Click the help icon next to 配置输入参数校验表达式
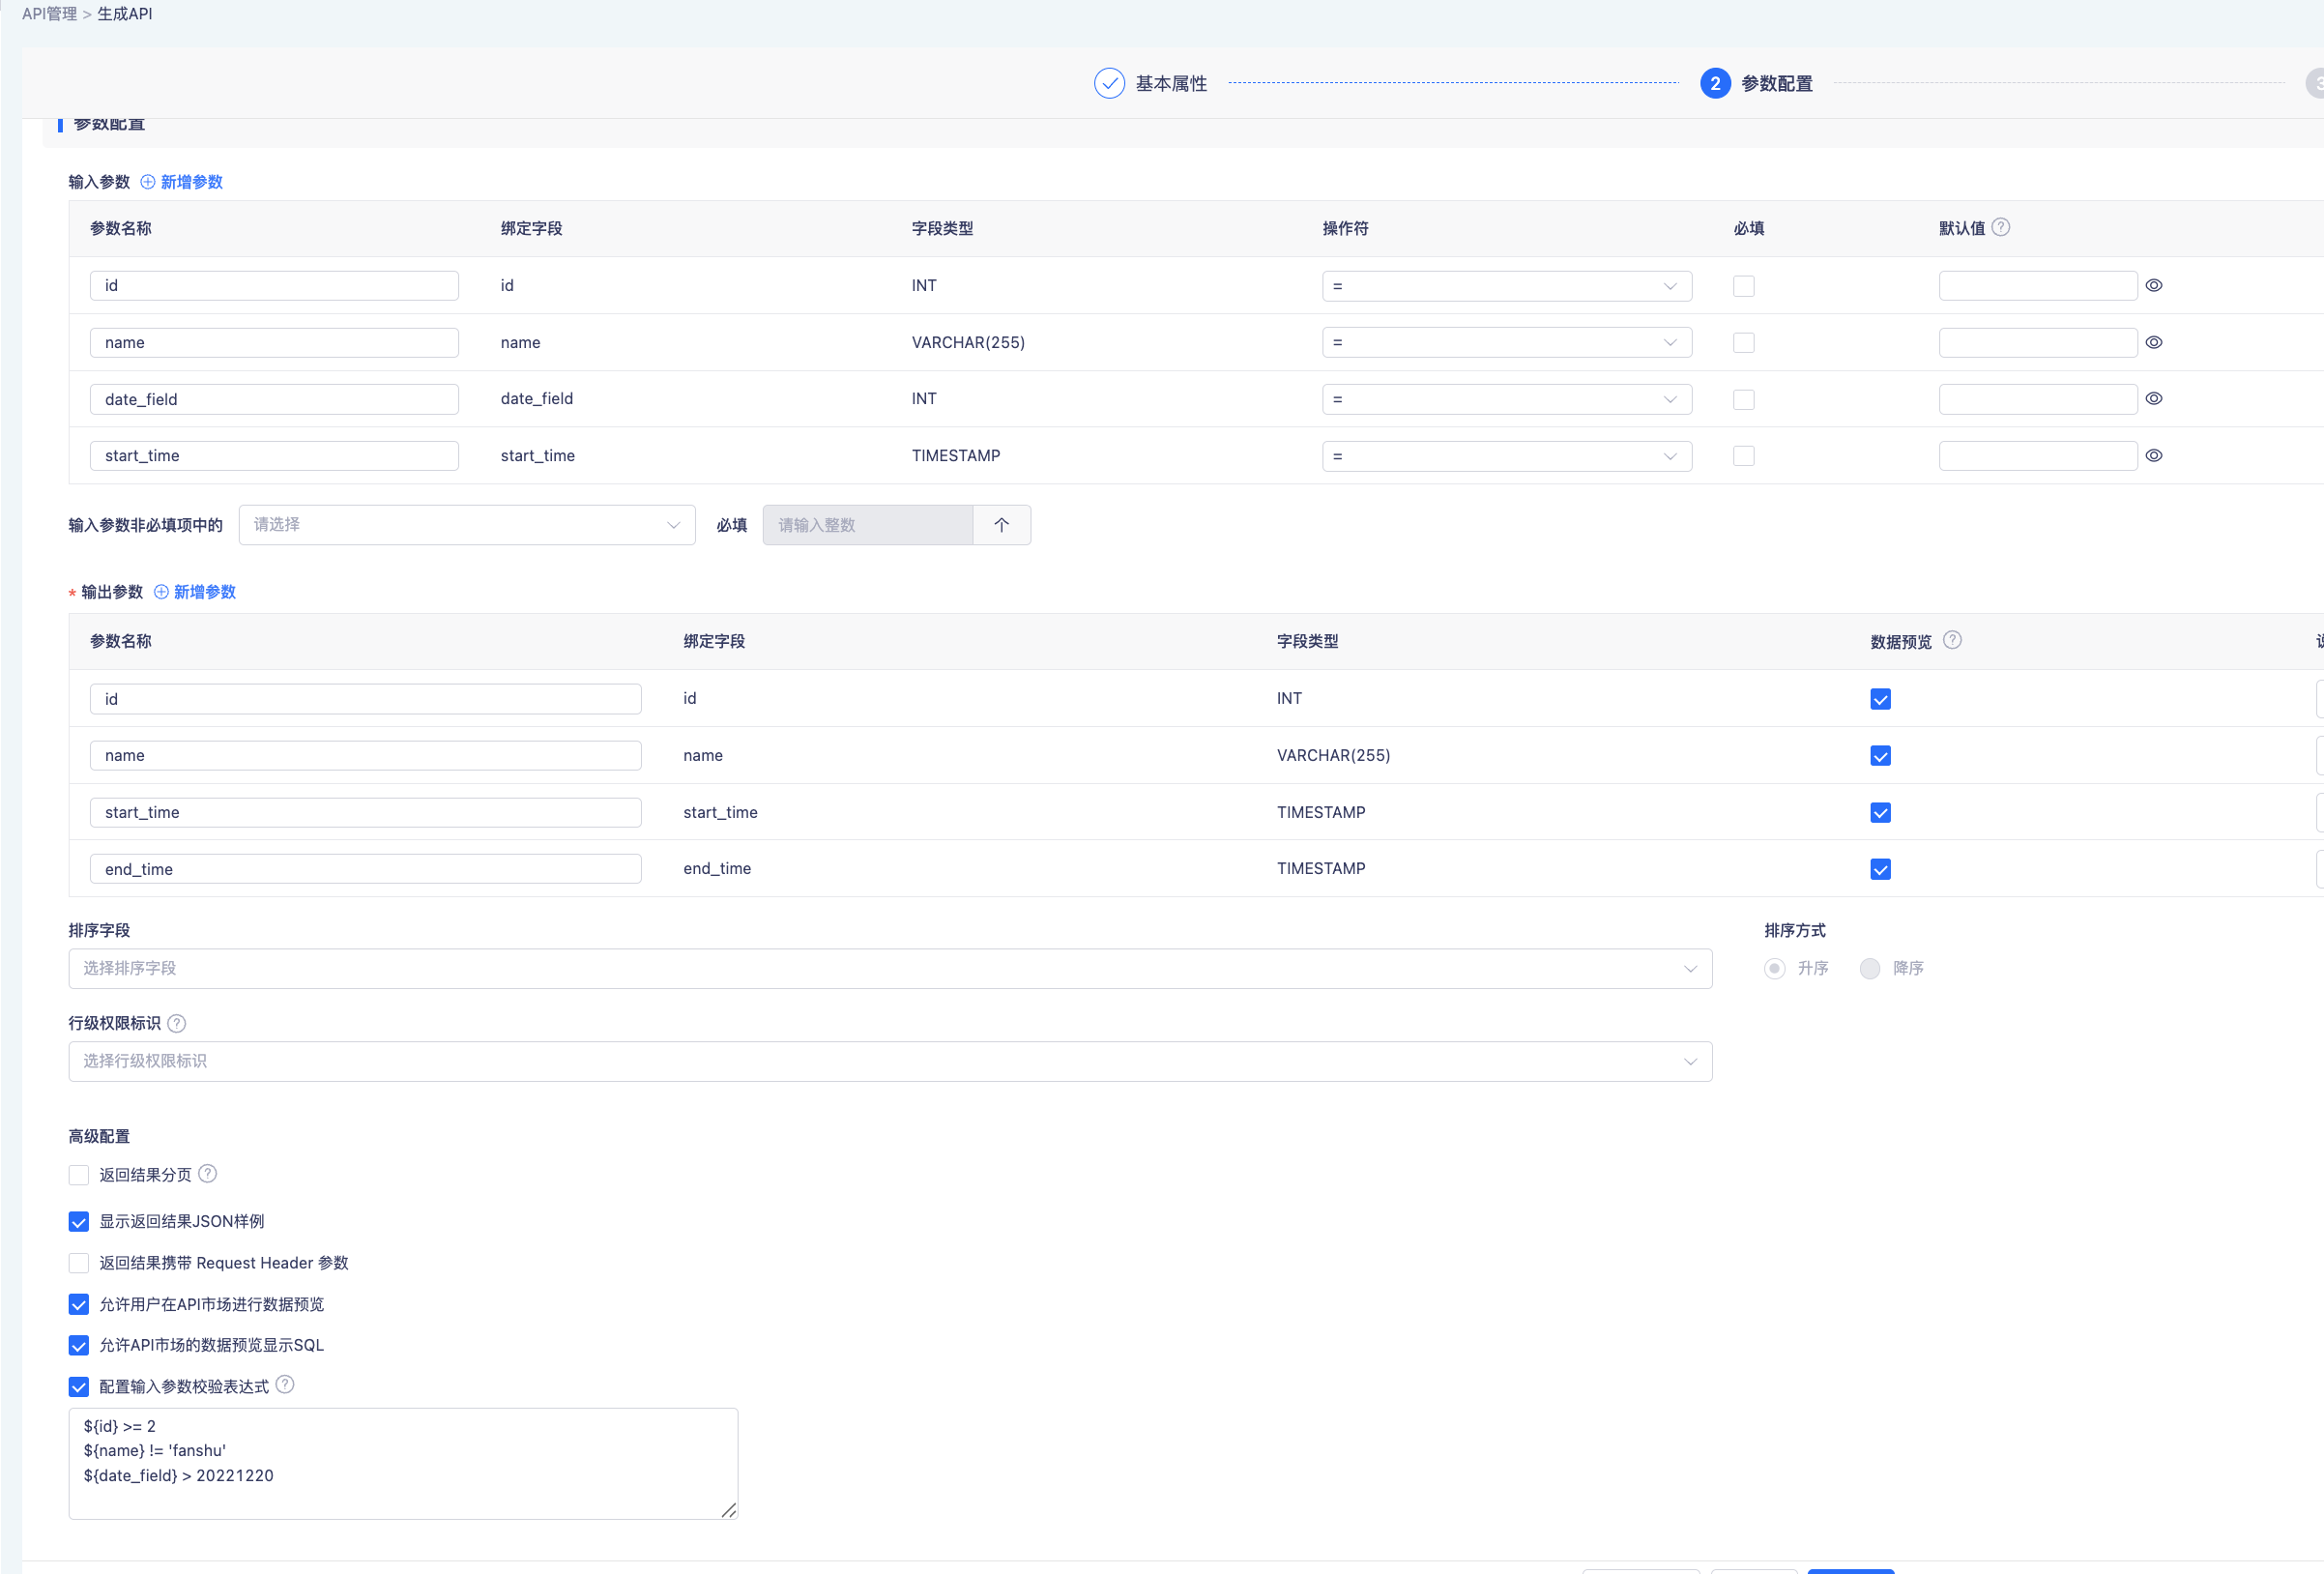Viewport: 2324px width, 1574px height. (285, 1385)
